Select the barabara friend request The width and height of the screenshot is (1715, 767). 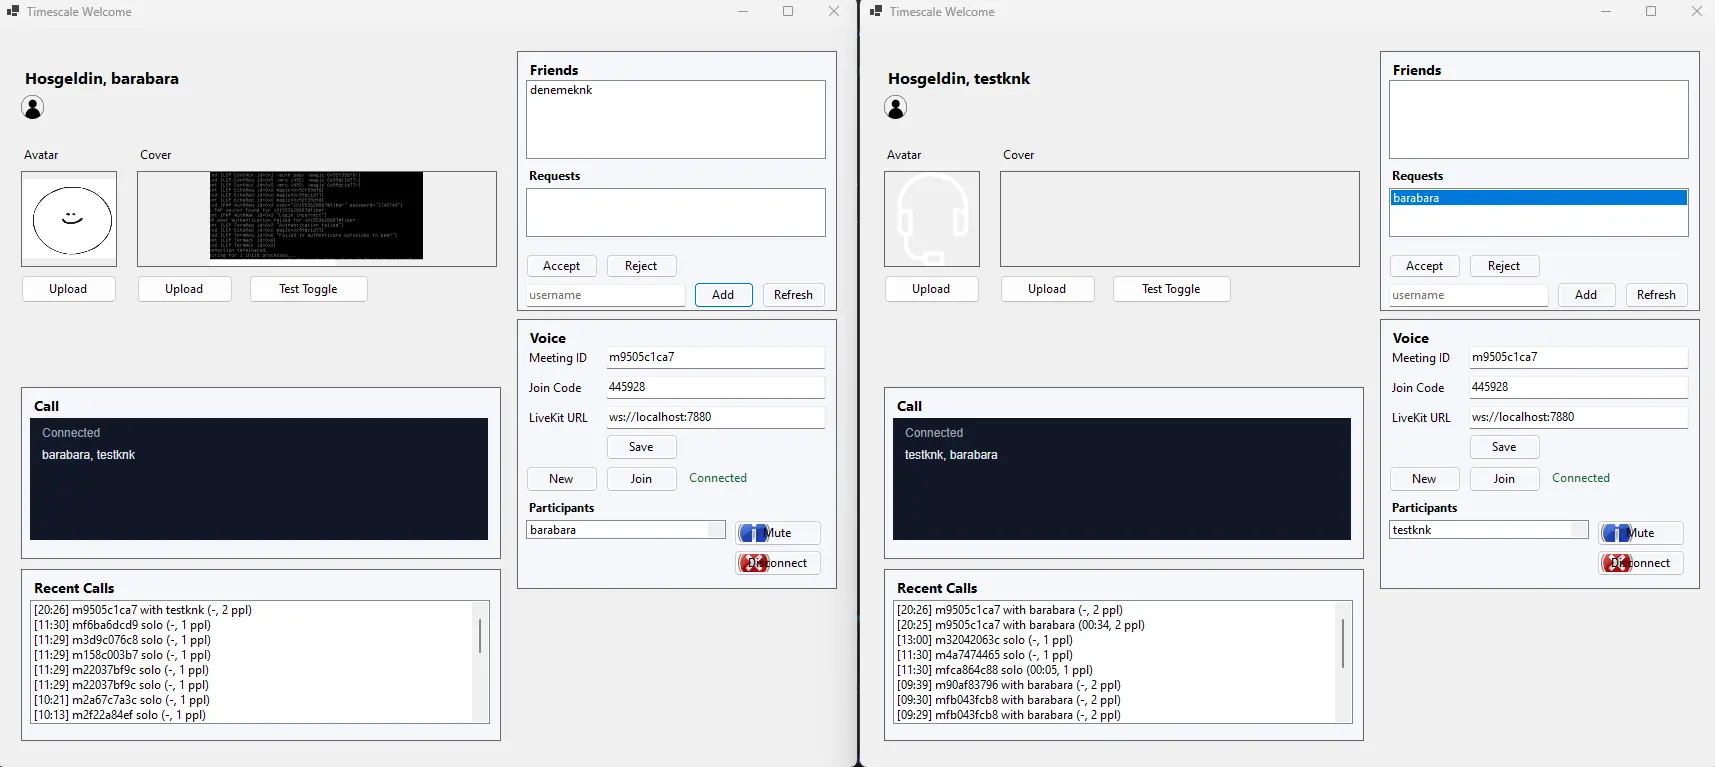1538,198
